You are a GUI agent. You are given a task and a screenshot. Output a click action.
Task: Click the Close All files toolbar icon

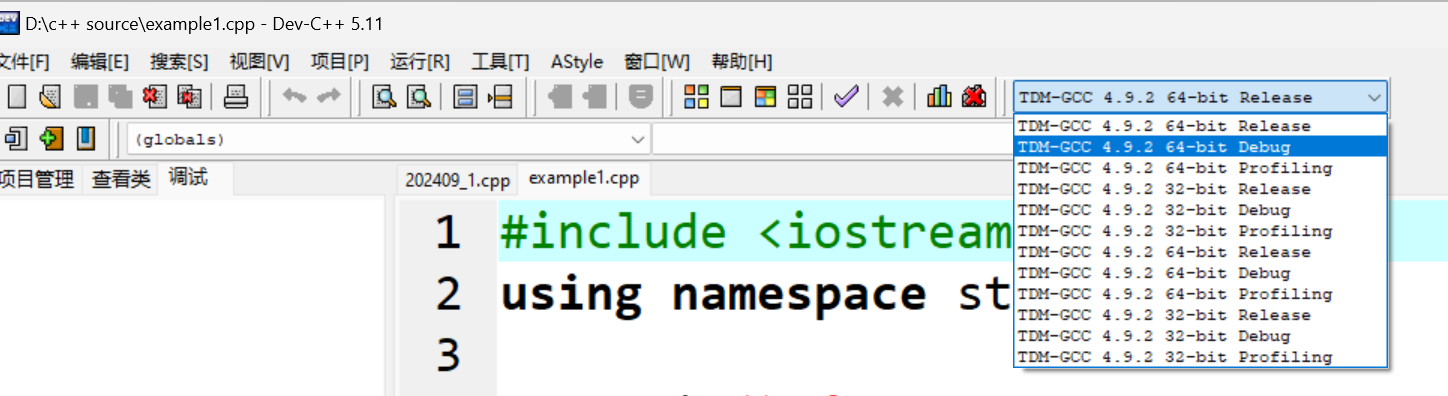click(189, 97)
